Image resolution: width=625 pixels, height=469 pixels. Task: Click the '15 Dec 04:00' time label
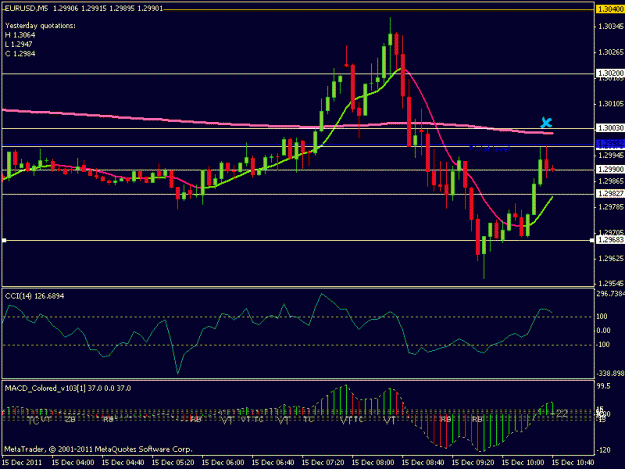click(x=73, y=463)
